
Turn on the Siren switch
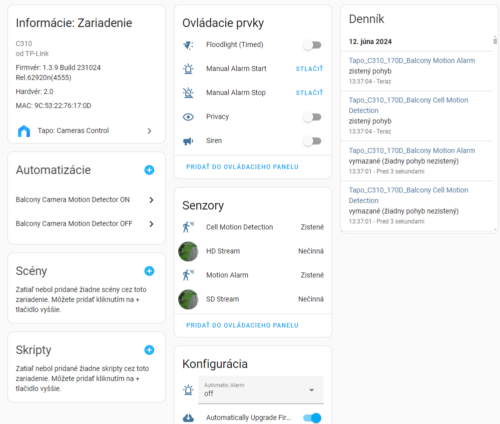[x=312, y=141]
